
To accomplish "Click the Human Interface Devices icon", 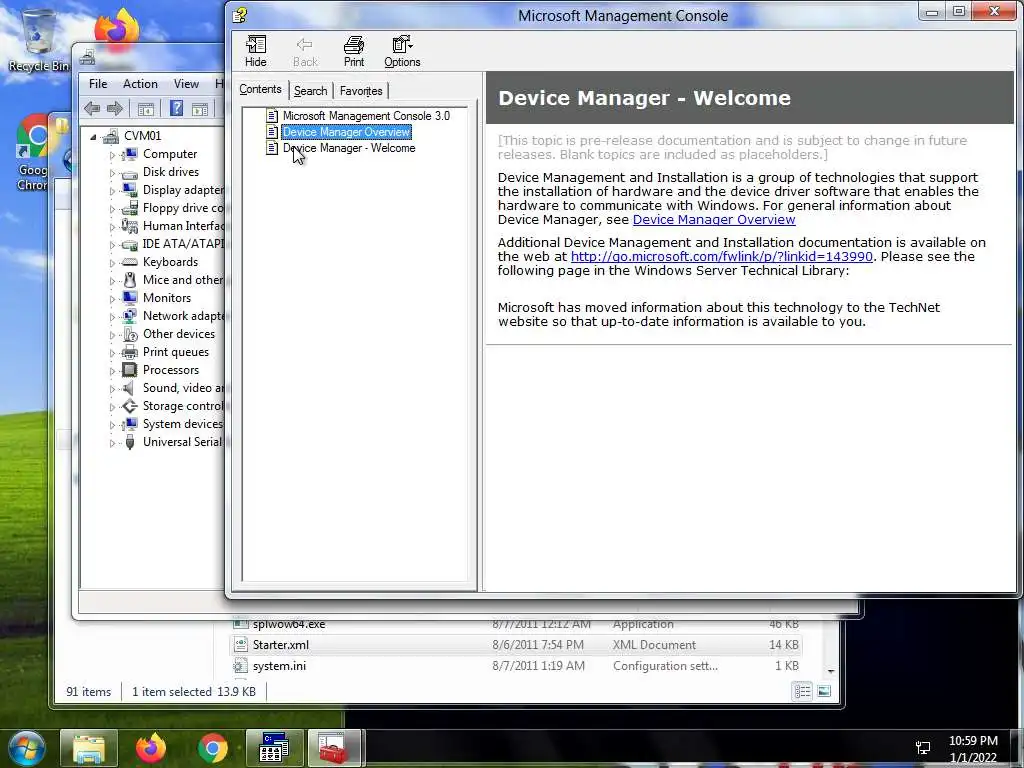I will coord(130,226).
